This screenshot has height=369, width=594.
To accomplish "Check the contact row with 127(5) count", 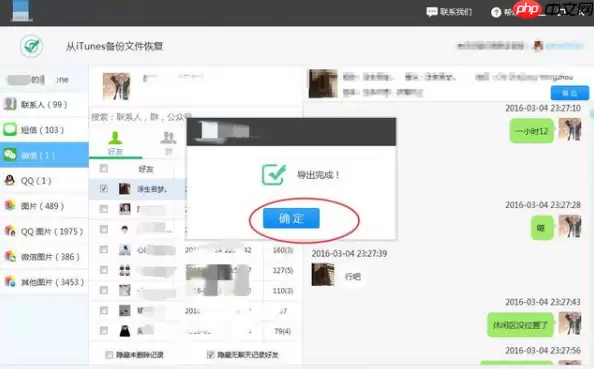I will (x=104, y=270).
